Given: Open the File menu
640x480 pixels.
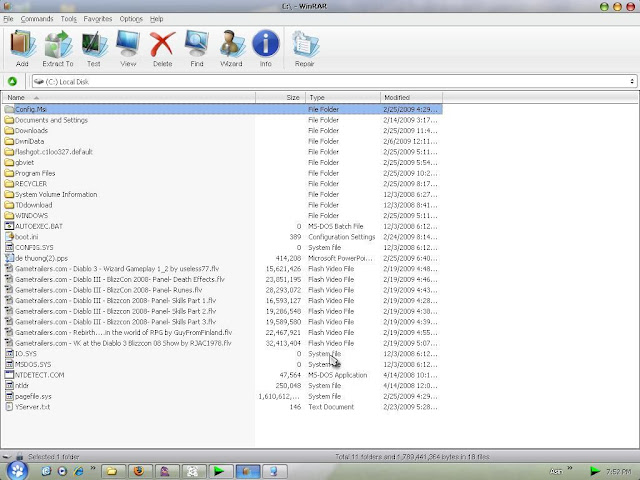Looking at the screenshot, I should point(8,19).
